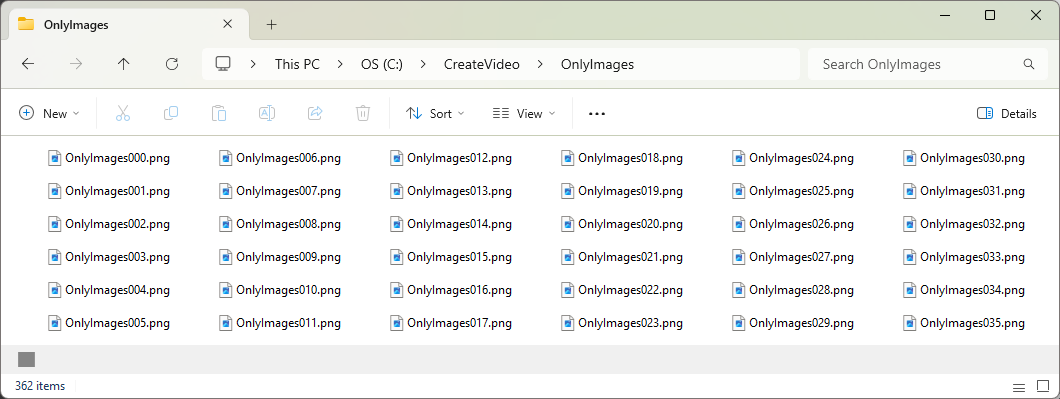
Task: Click the OnlyImages breadcrumb
Action: 597,64
